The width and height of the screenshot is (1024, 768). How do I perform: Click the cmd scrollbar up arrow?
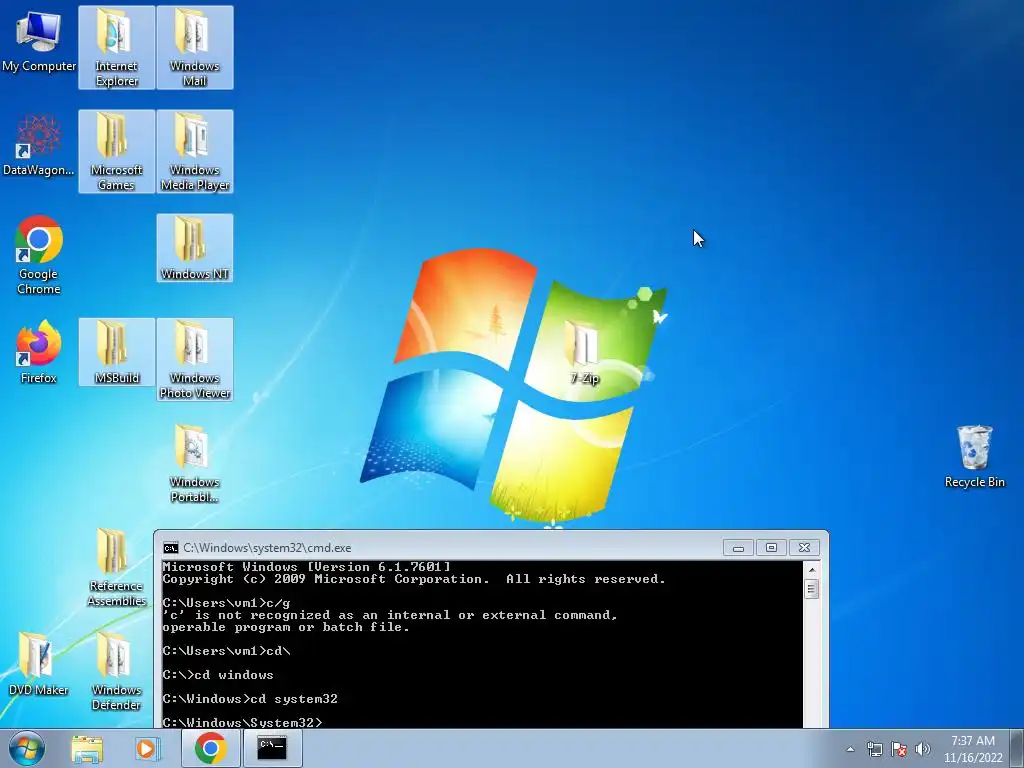point(812,569)
